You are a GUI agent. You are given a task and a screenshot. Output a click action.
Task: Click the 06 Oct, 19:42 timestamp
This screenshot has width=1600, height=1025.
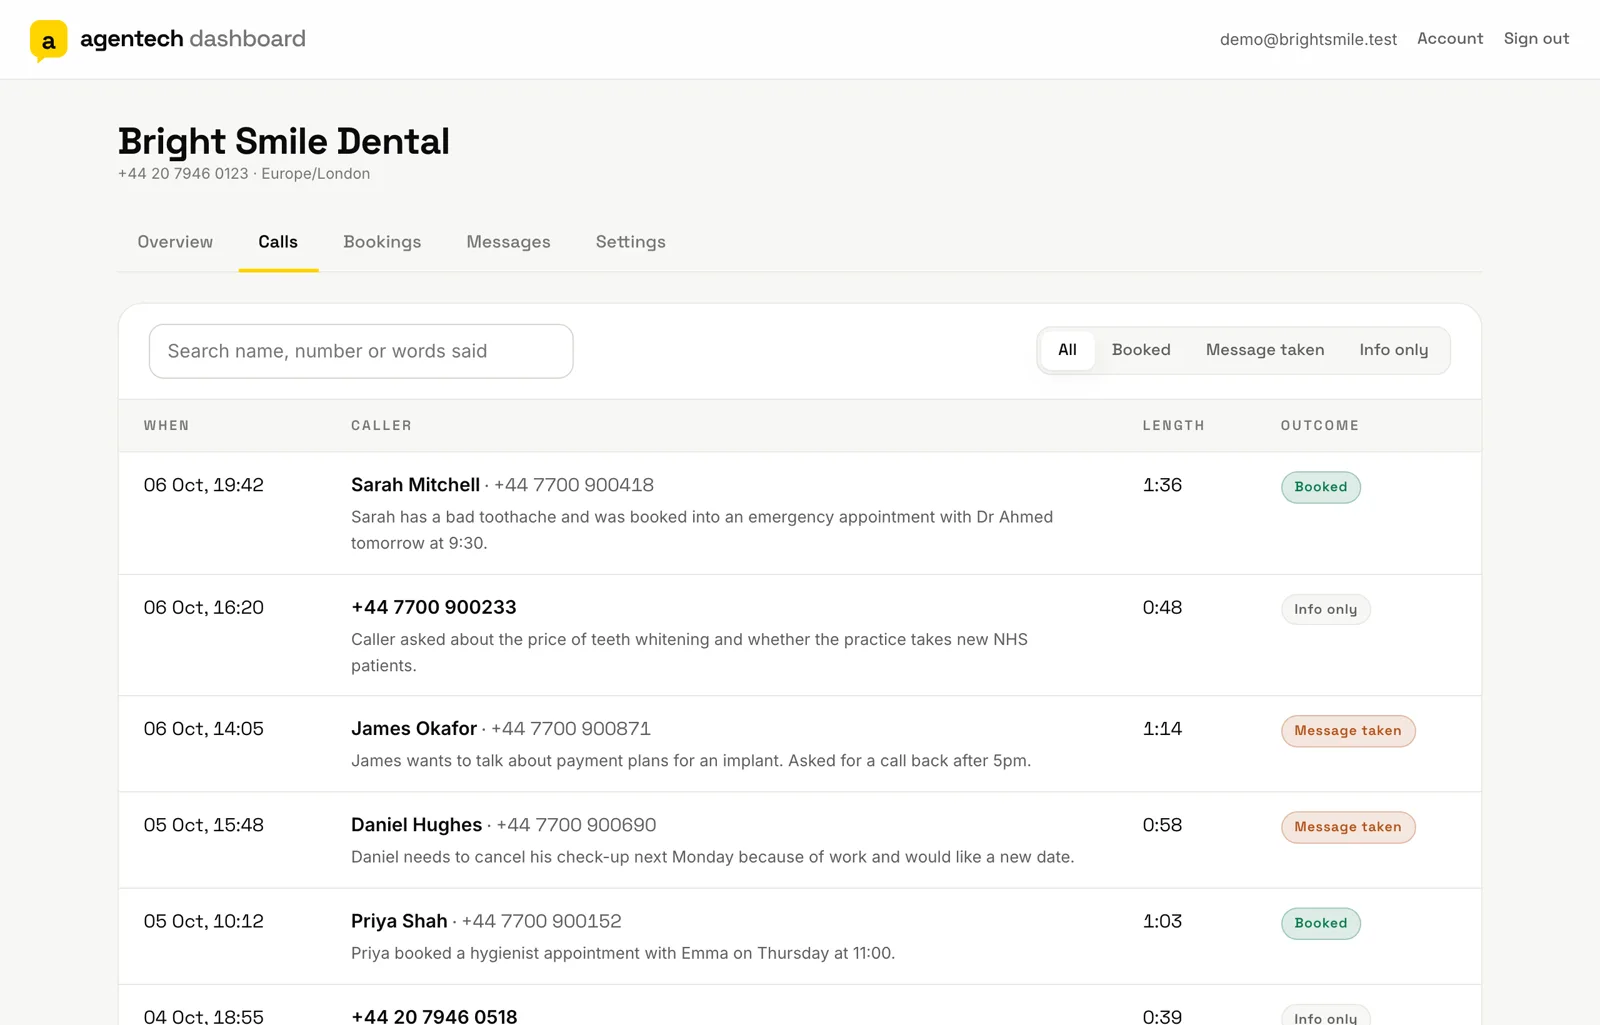tap(204, 485)
